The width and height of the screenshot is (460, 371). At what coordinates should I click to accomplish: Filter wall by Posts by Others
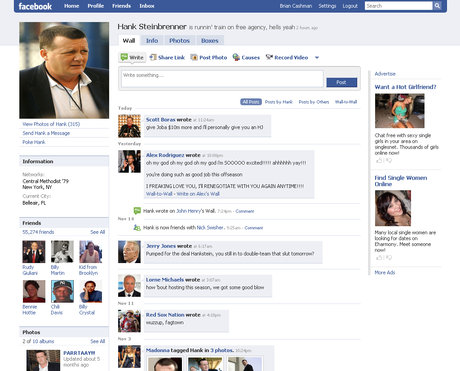(x=314, y=102)
